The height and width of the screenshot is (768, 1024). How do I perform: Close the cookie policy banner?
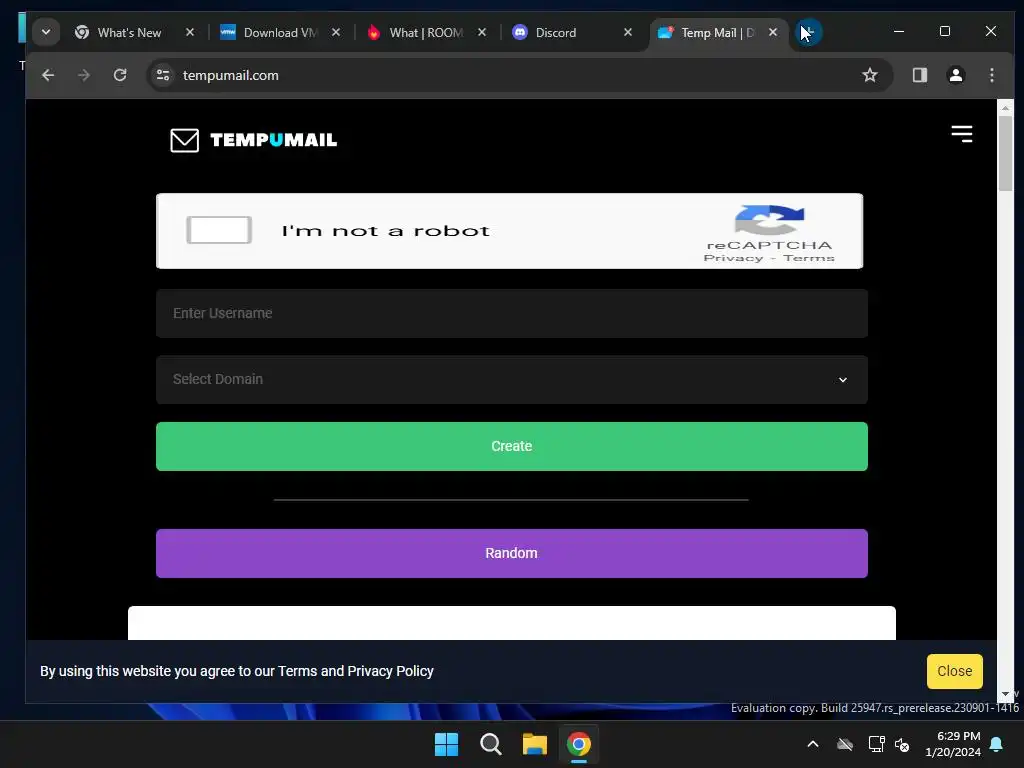click(954, 671)
